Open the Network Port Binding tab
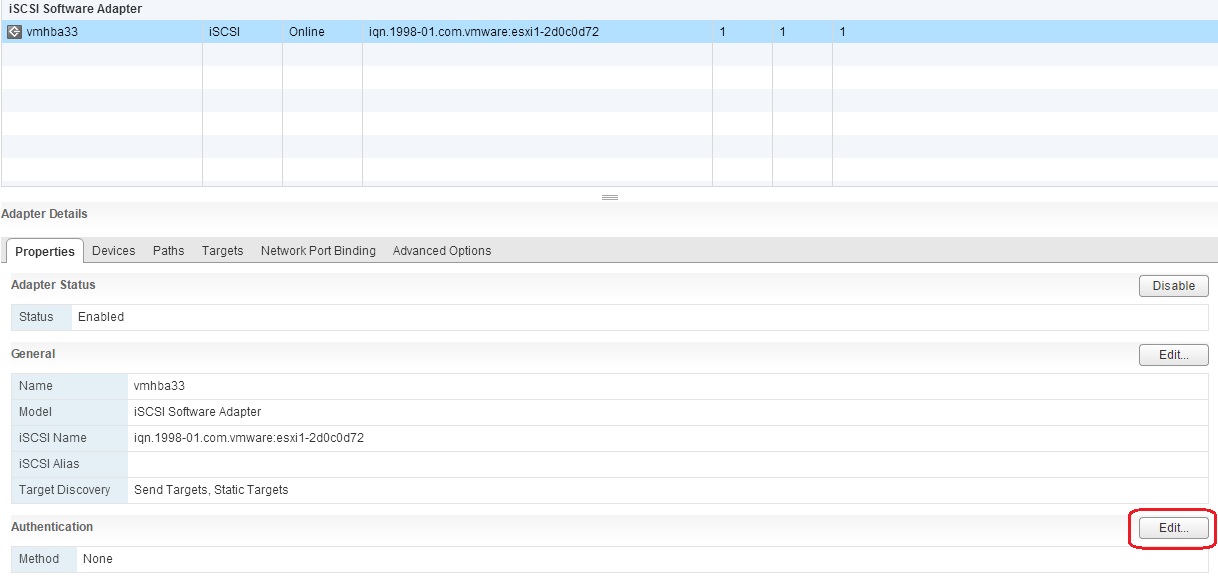Viewport: 1218px width, 588px height. [318, 250]
